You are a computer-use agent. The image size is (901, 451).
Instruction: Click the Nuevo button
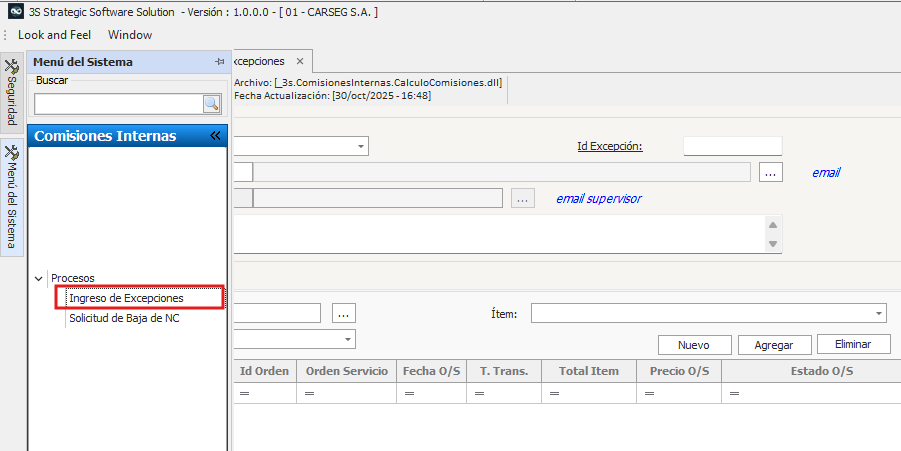coord(693,344)
